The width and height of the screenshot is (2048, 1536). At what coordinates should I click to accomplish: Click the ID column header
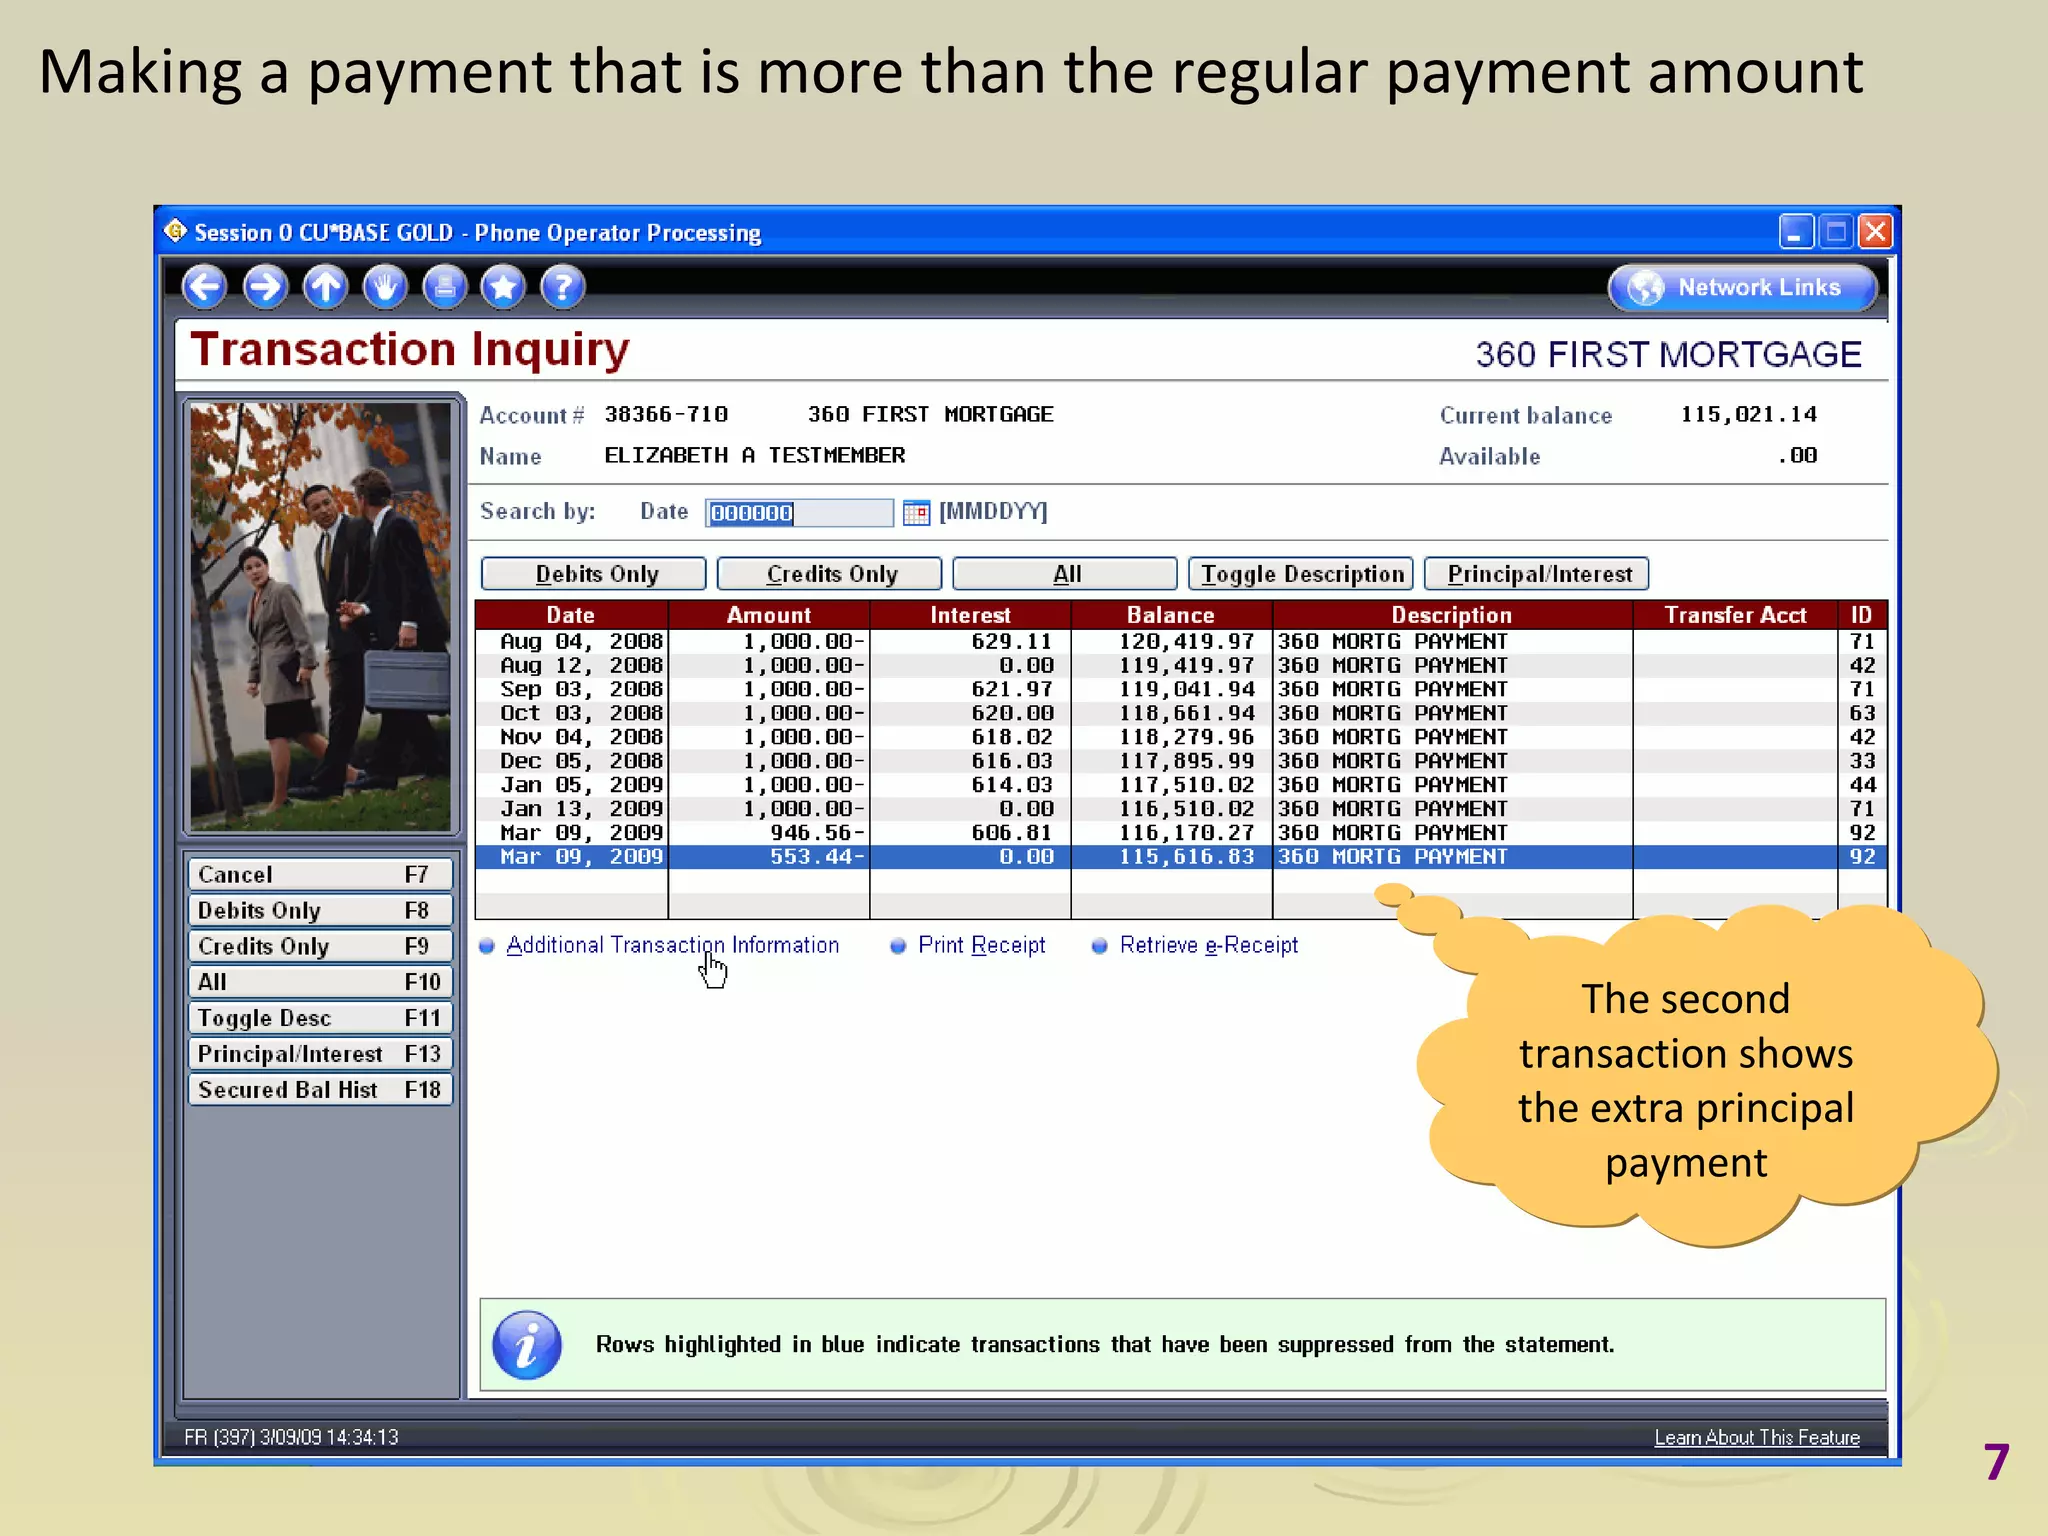1861,615
